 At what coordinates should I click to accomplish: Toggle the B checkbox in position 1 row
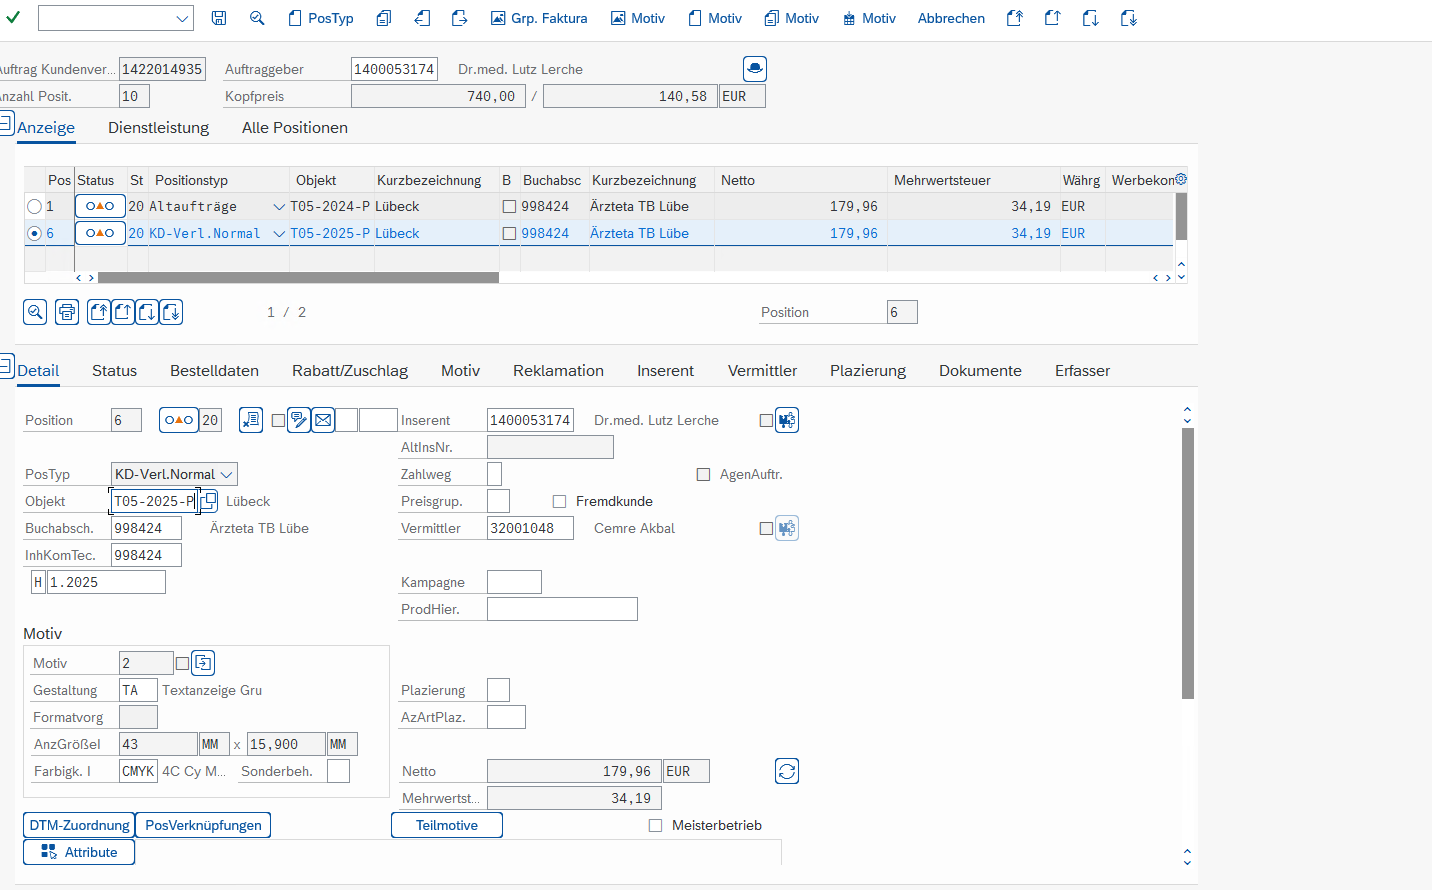[x=509, y=207]
